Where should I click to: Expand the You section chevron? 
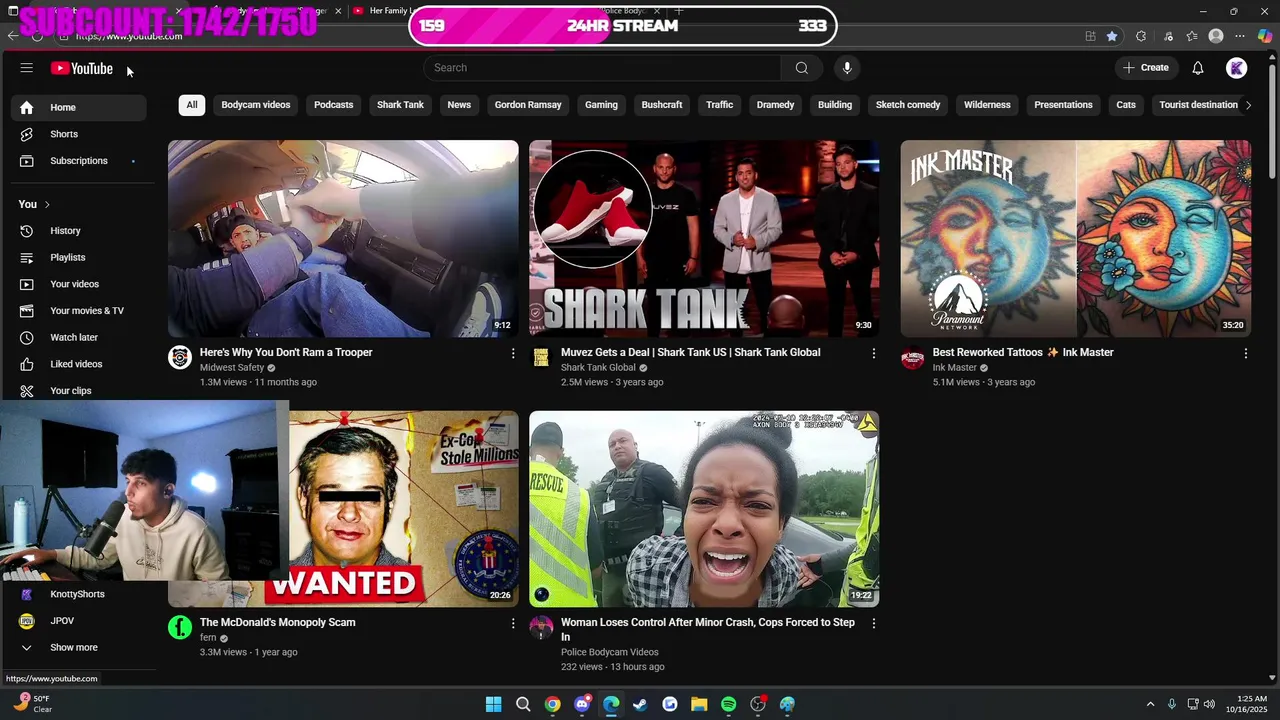(47, 204)
